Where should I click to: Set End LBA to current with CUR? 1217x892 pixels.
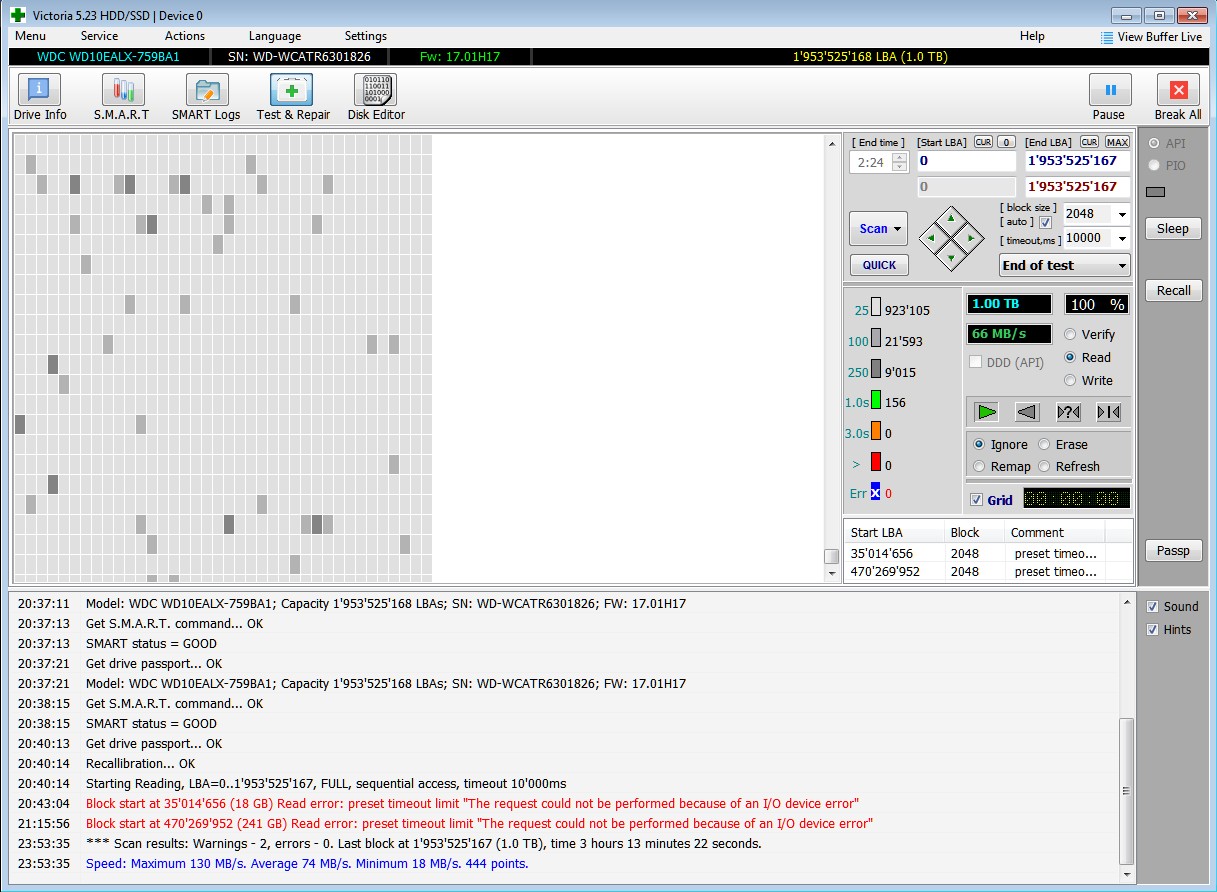click(1089, 142)
